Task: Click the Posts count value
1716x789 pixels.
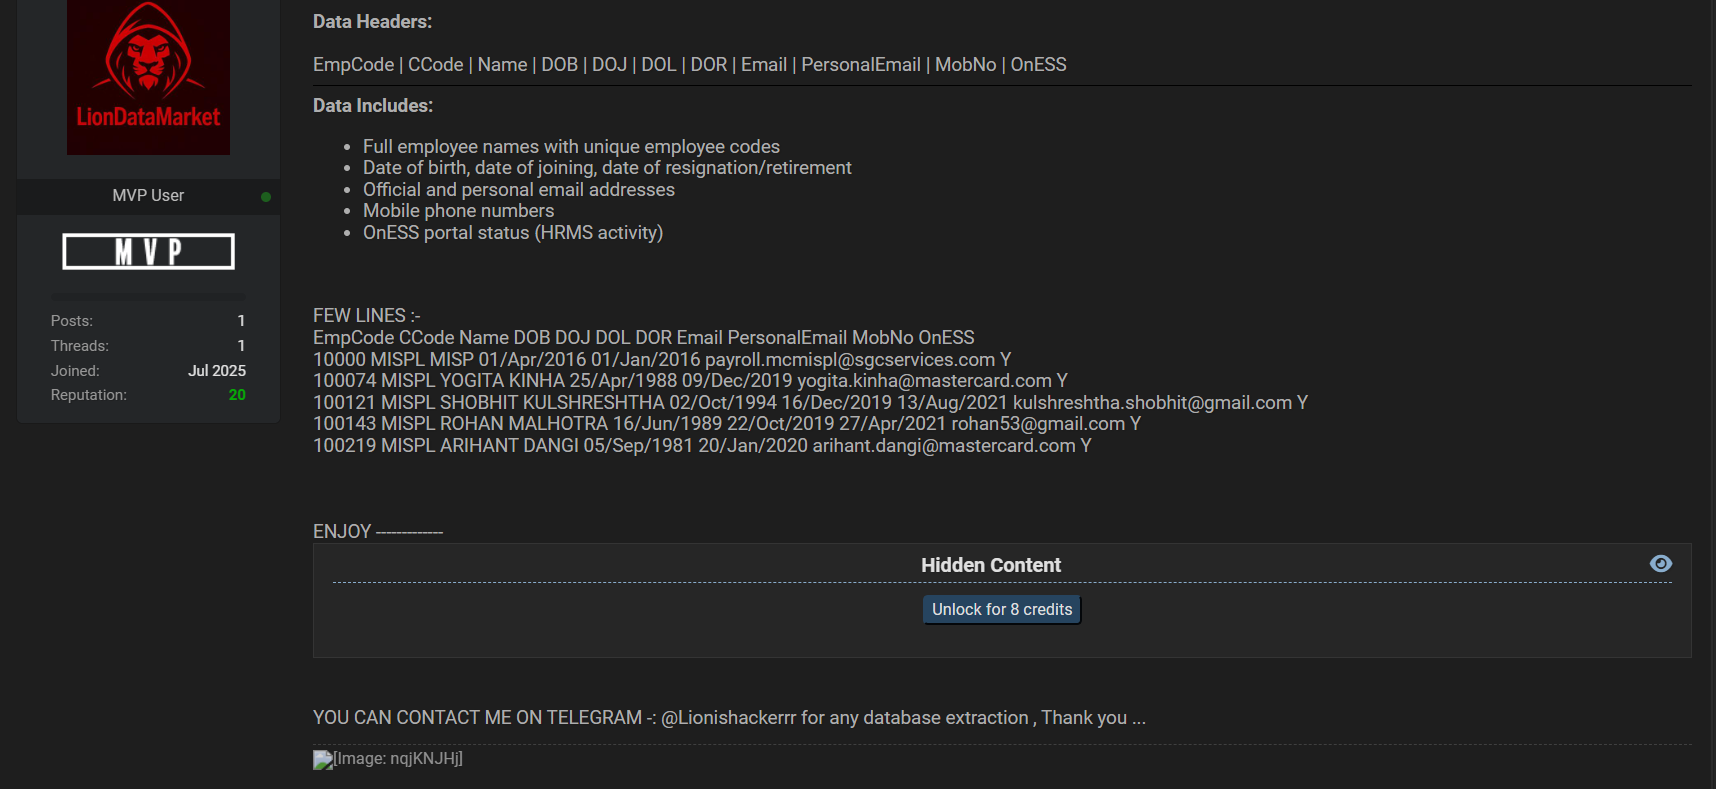Action: coord(241,321)
